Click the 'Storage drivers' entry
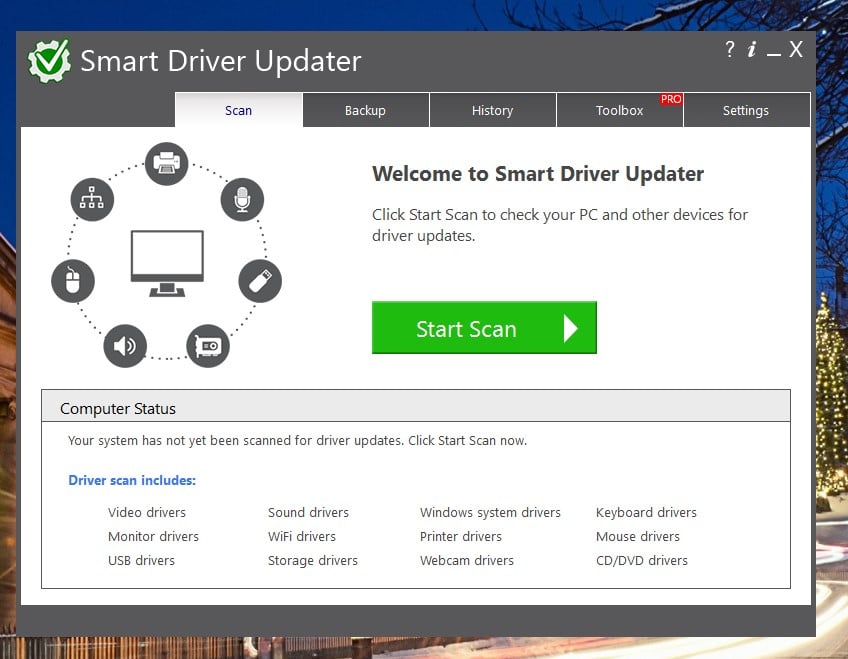This screenshot has height=659, width=848. point(313,561)
